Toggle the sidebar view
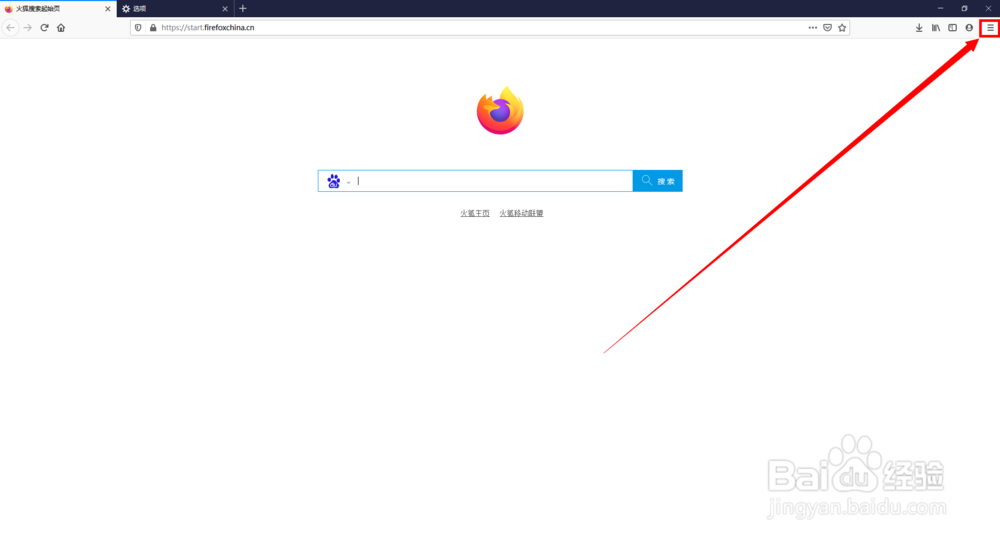 pos(952,27)
